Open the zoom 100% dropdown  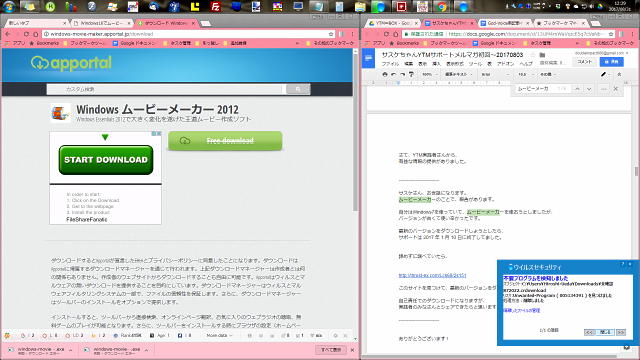click(430, 74)
